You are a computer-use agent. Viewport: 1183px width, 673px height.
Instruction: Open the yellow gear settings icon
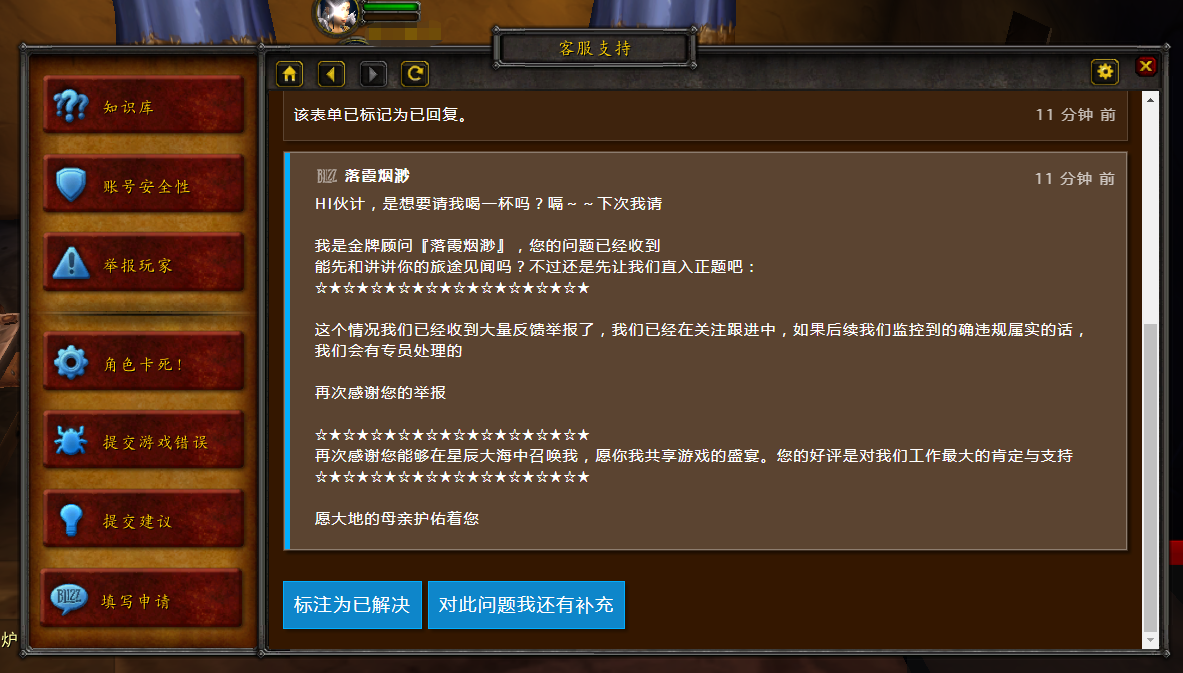coord(1105,72)
